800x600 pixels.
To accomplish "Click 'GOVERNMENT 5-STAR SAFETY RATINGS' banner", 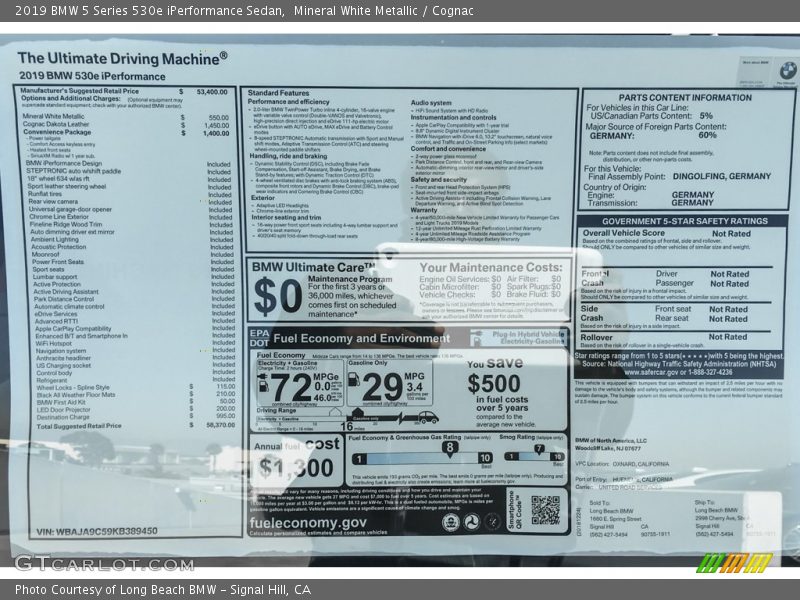I will coord(685,221).
